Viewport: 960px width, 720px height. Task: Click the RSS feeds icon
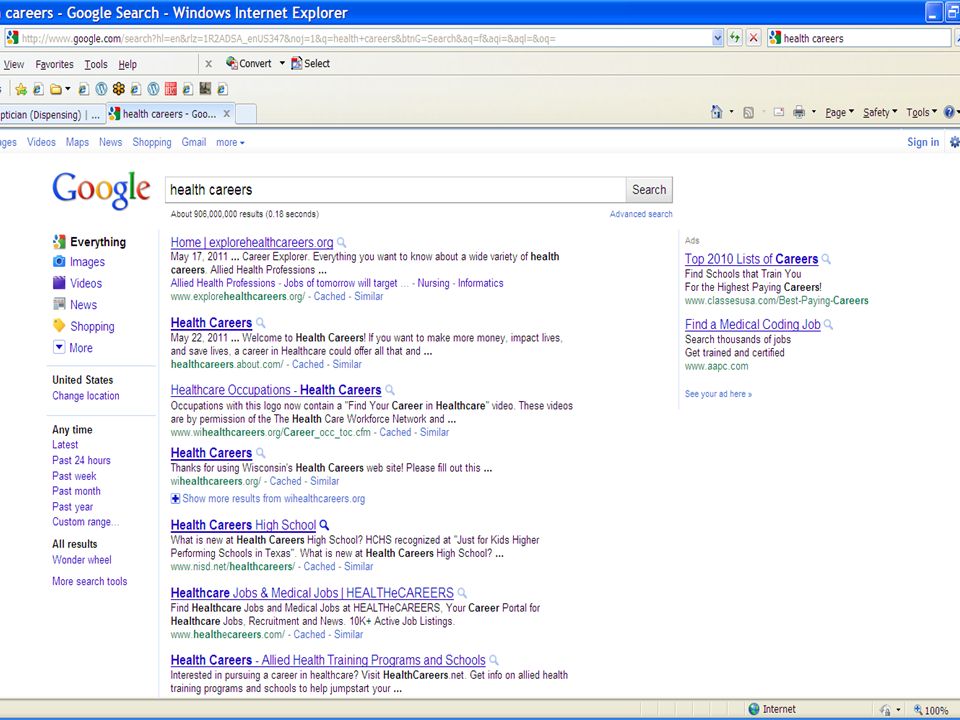(x=748, y=113)
